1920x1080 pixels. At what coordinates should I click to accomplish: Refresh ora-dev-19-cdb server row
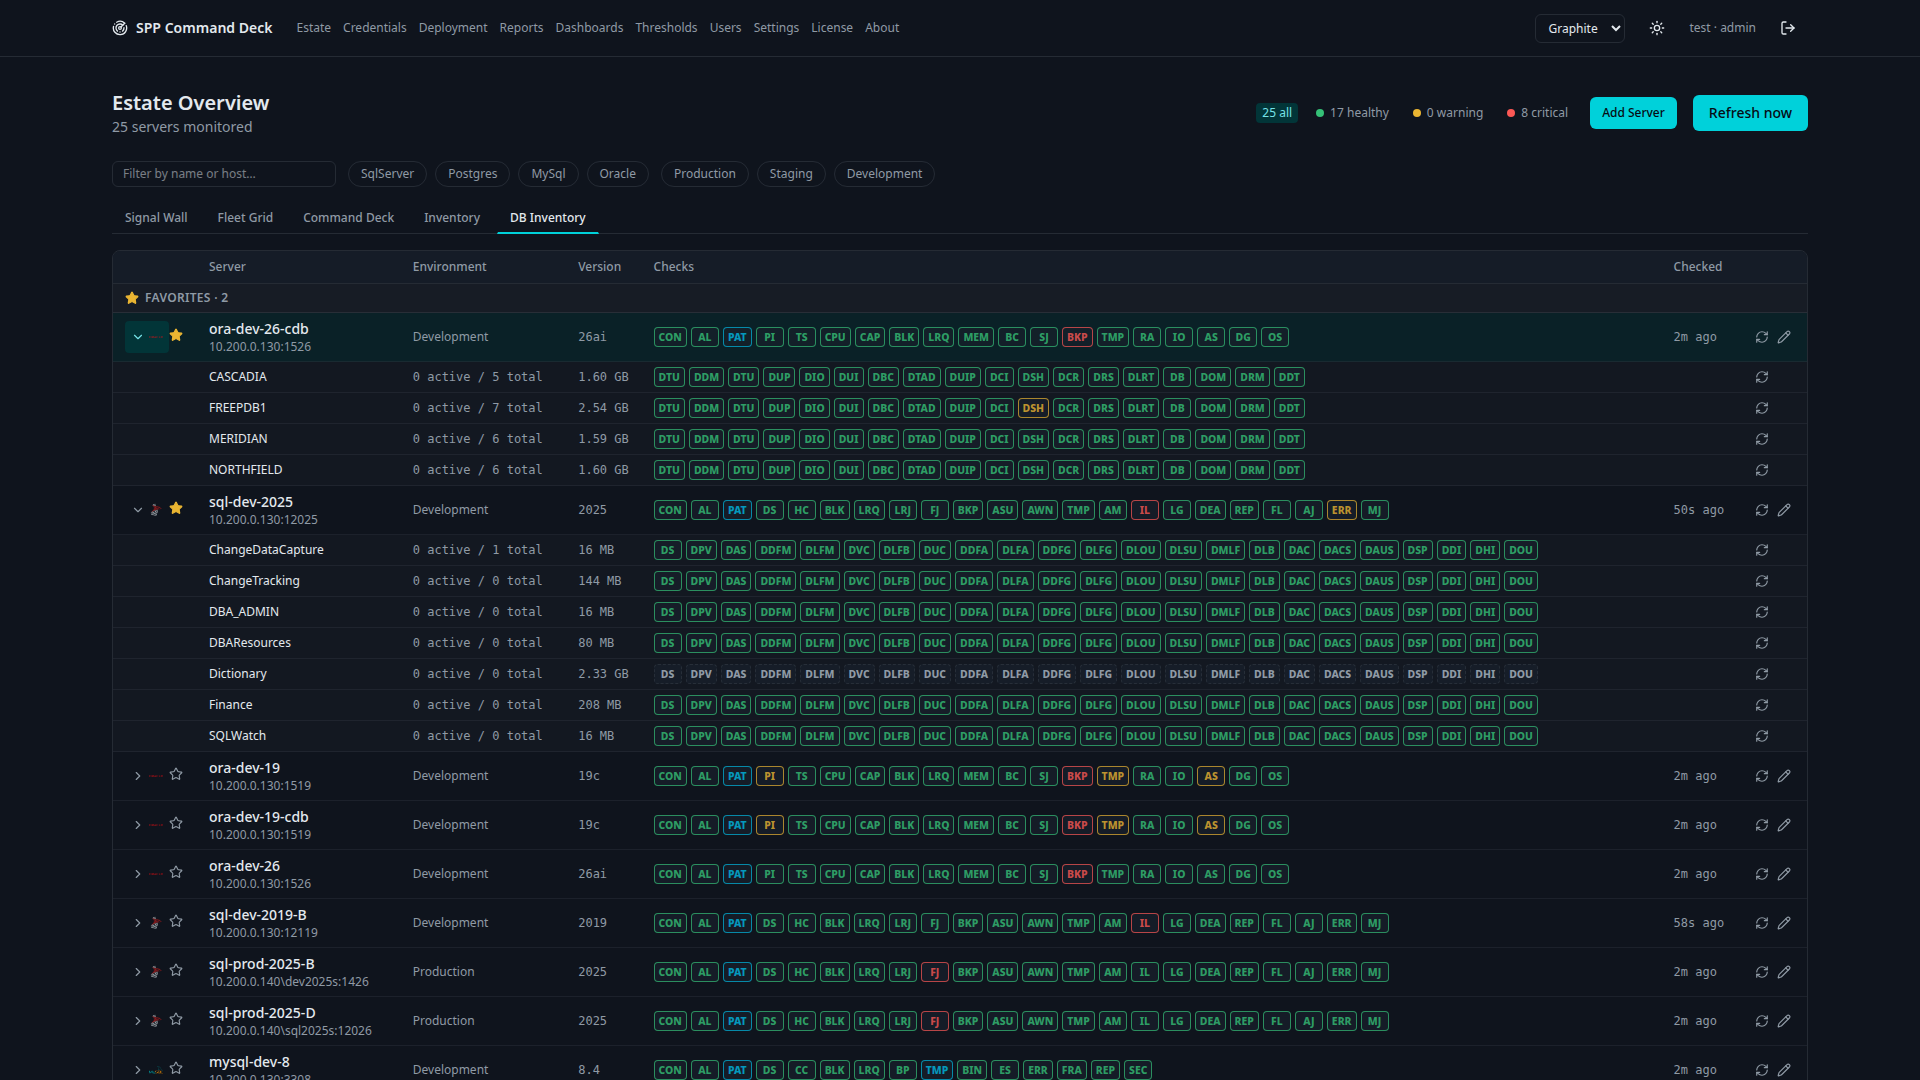(1762, 825)
